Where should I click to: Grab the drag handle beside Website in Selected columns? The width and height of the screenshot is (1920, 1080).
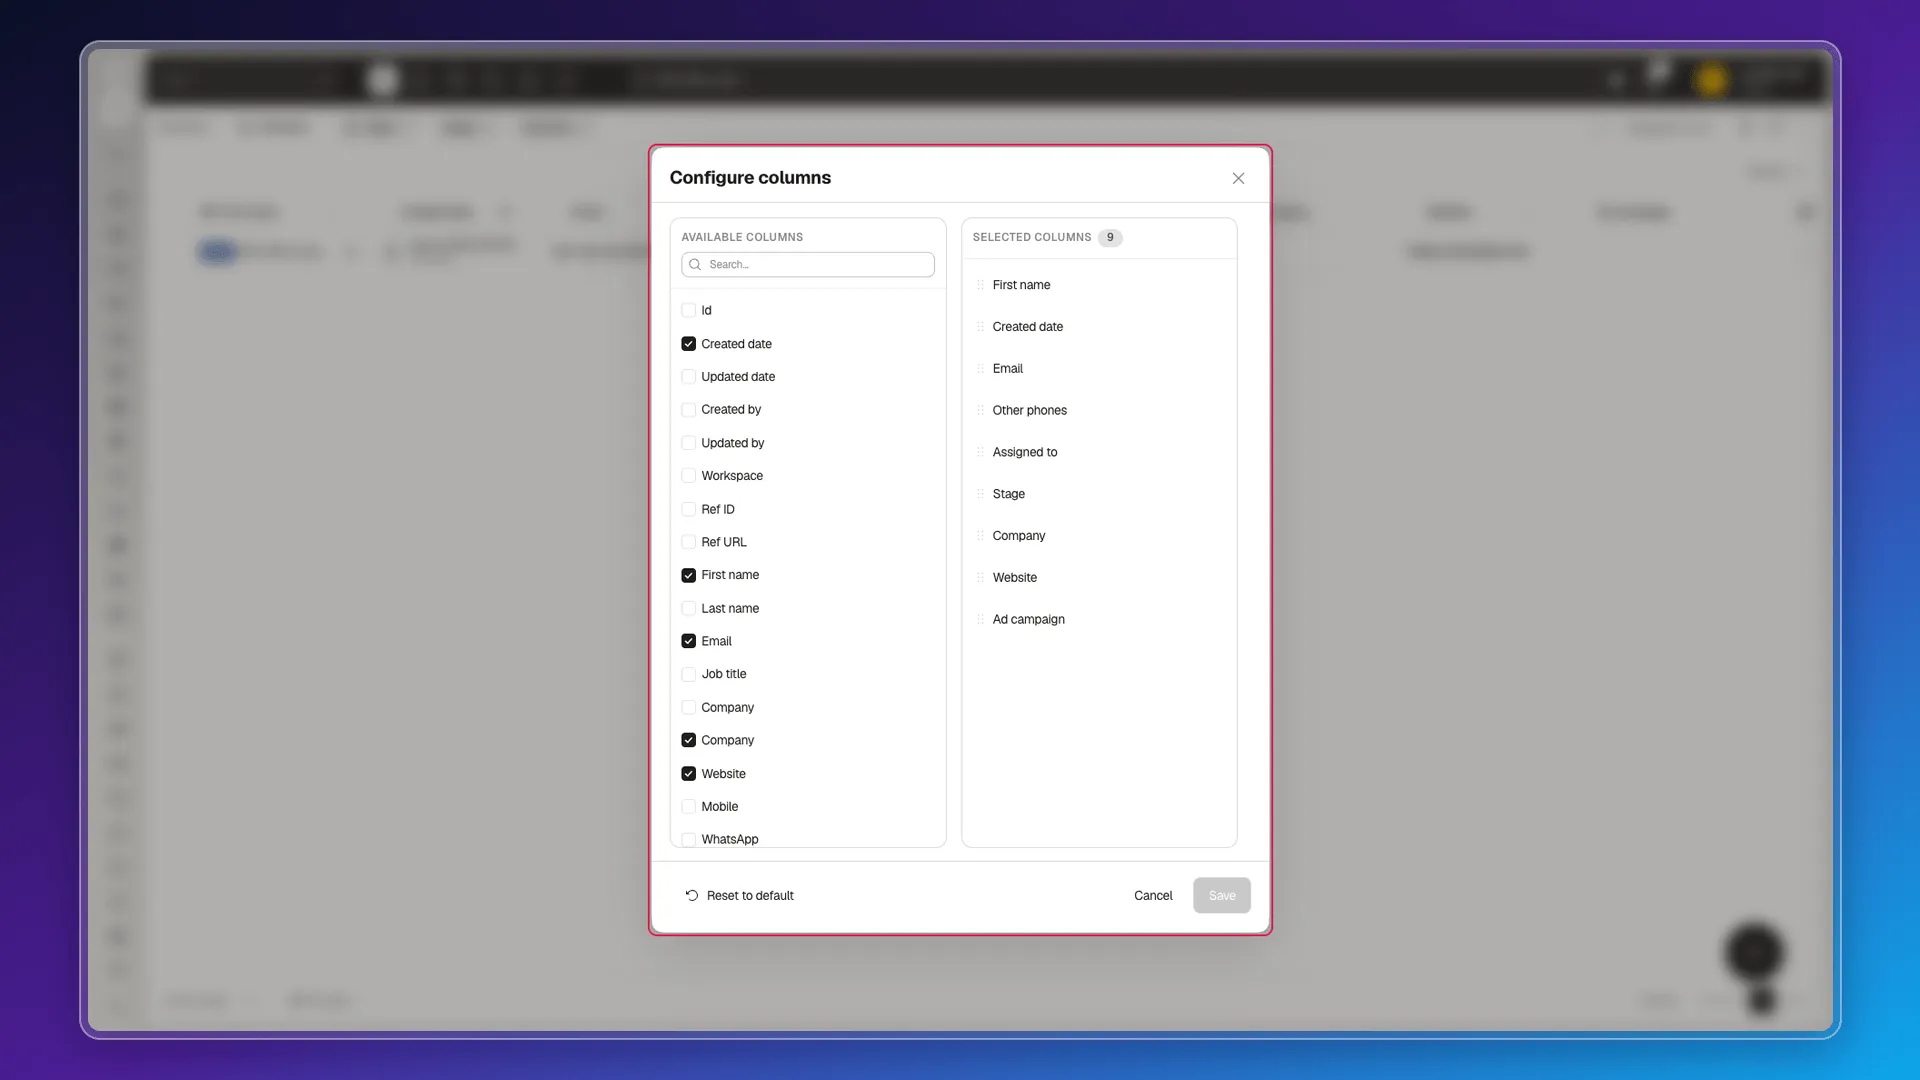click(x=980, y=578)
